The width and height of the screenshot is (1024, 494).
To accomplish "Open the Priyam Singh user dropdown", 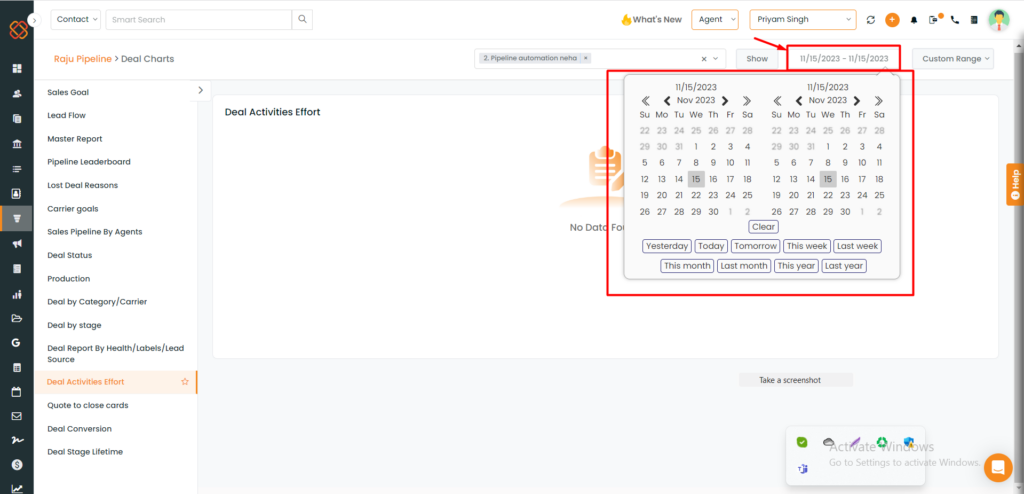I will coord(803,20).
